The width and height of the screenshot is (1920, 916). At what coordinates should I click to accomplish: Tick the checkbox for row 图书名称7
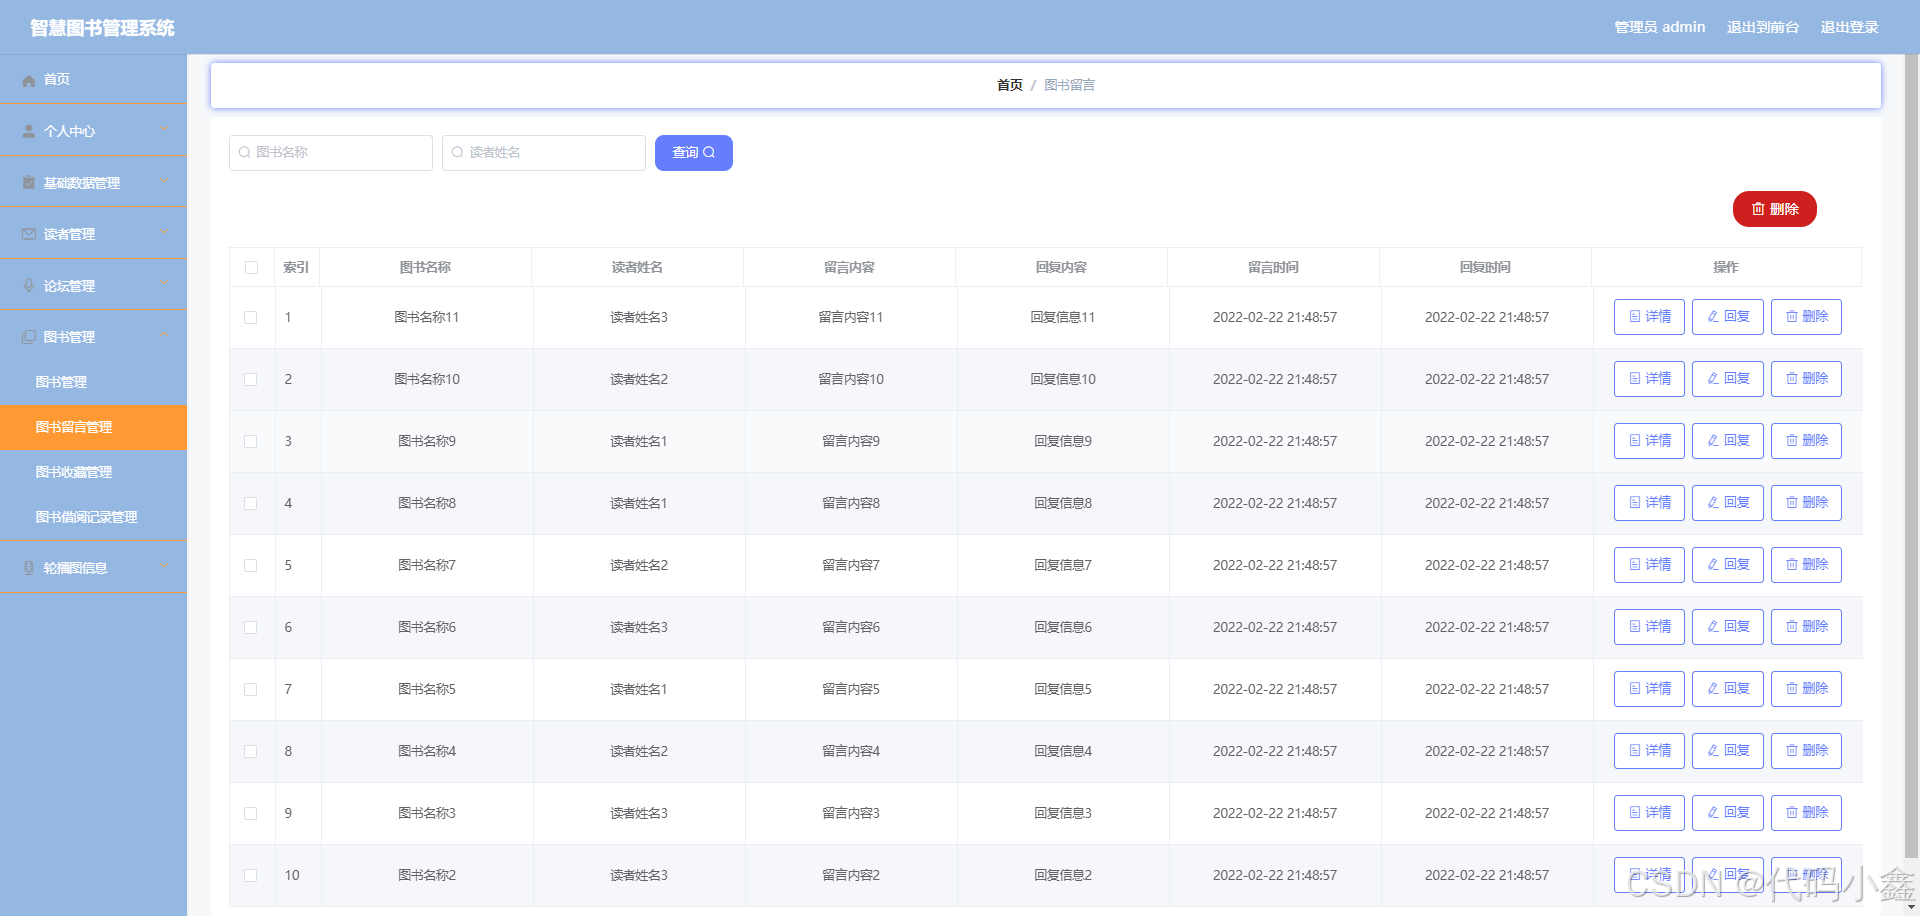pos(251,565)
